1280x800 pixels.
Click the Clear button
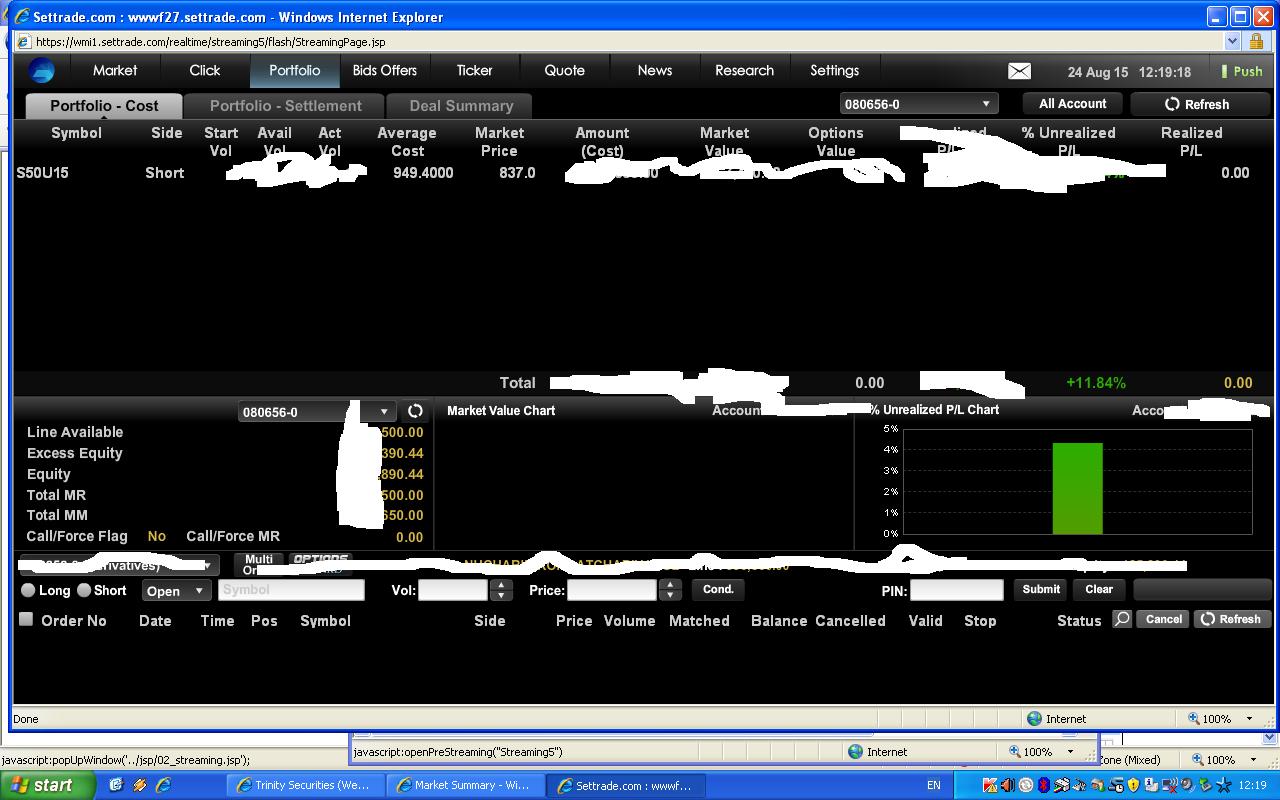tap(1099, 589)
